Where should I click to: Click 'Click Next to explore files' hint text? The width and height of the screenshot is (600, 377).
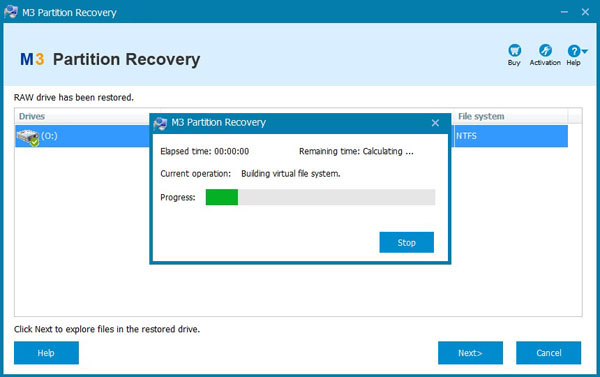(x=107, y=329)
